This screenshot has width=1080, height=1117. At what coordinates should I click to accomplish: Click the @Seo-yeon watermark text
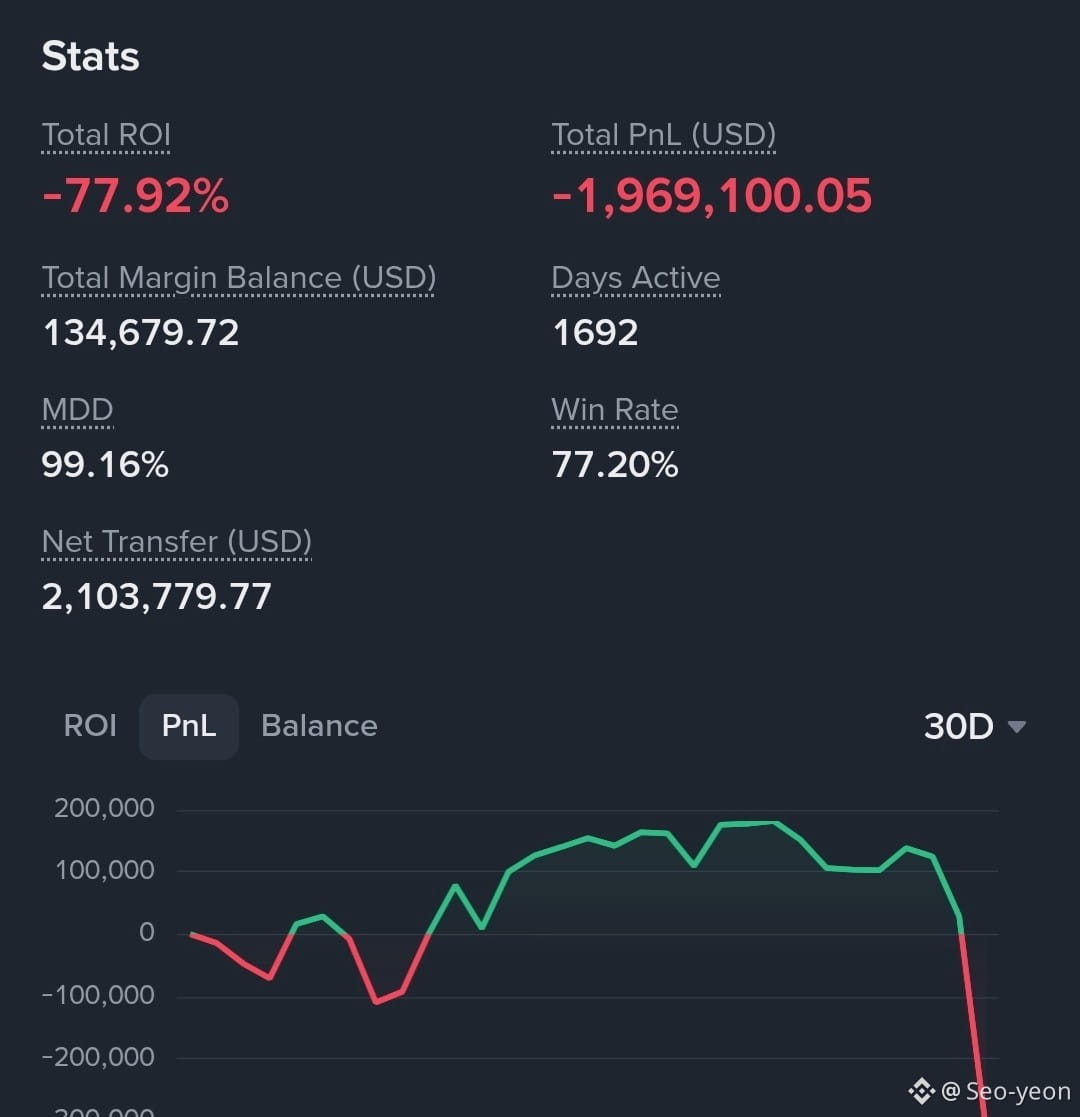[1005, 1091]
